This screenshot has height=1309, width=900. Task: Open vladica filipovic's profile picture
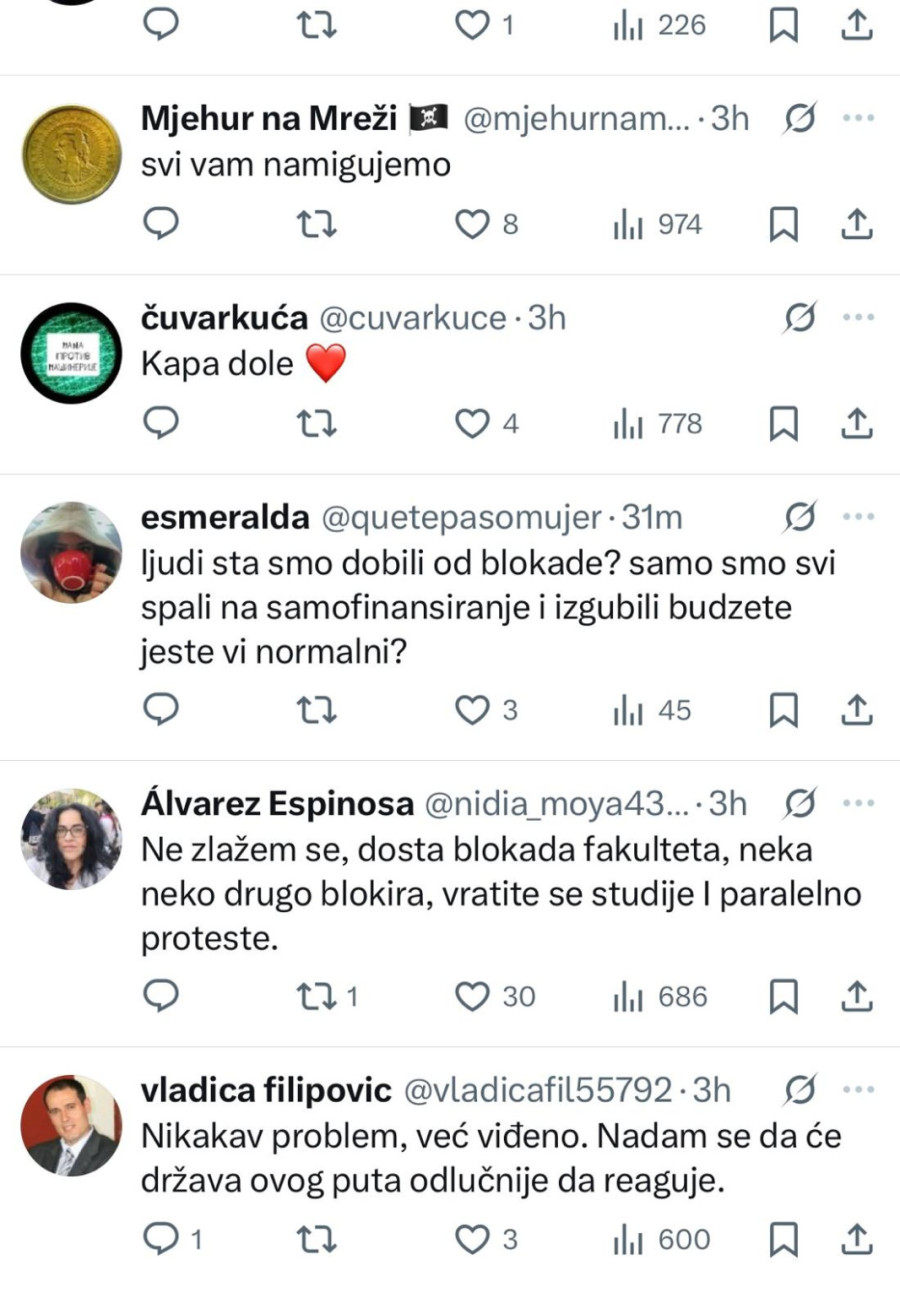(71, 1125)
